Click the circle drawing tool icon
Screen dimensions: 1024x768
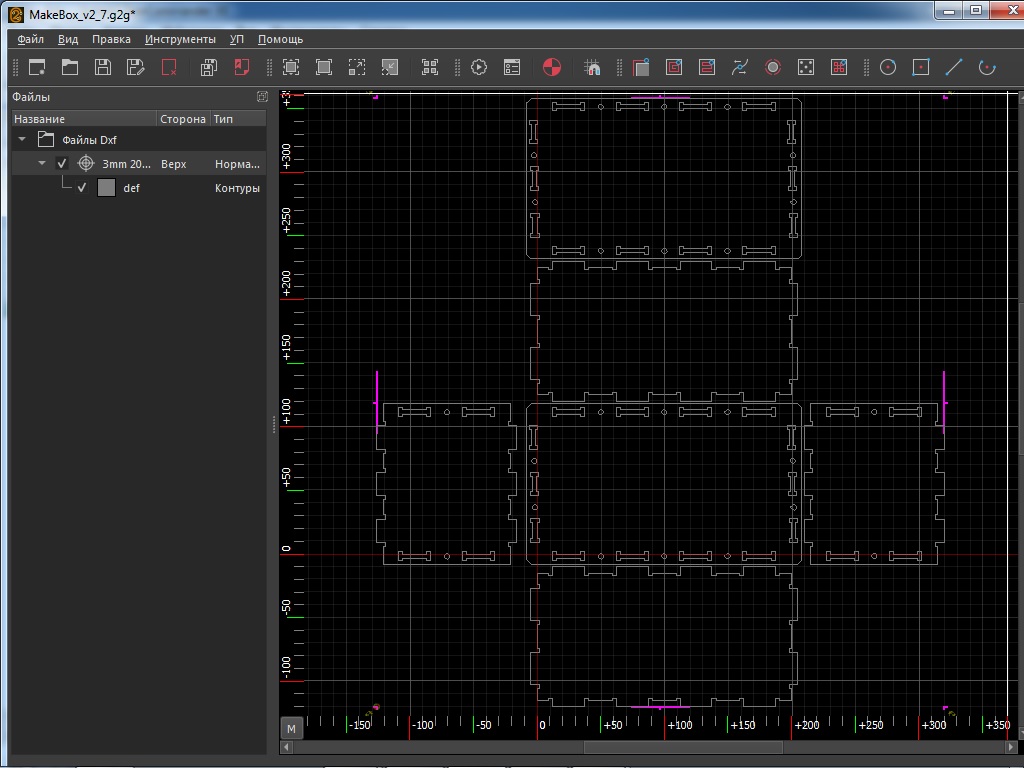pos(887,67)
